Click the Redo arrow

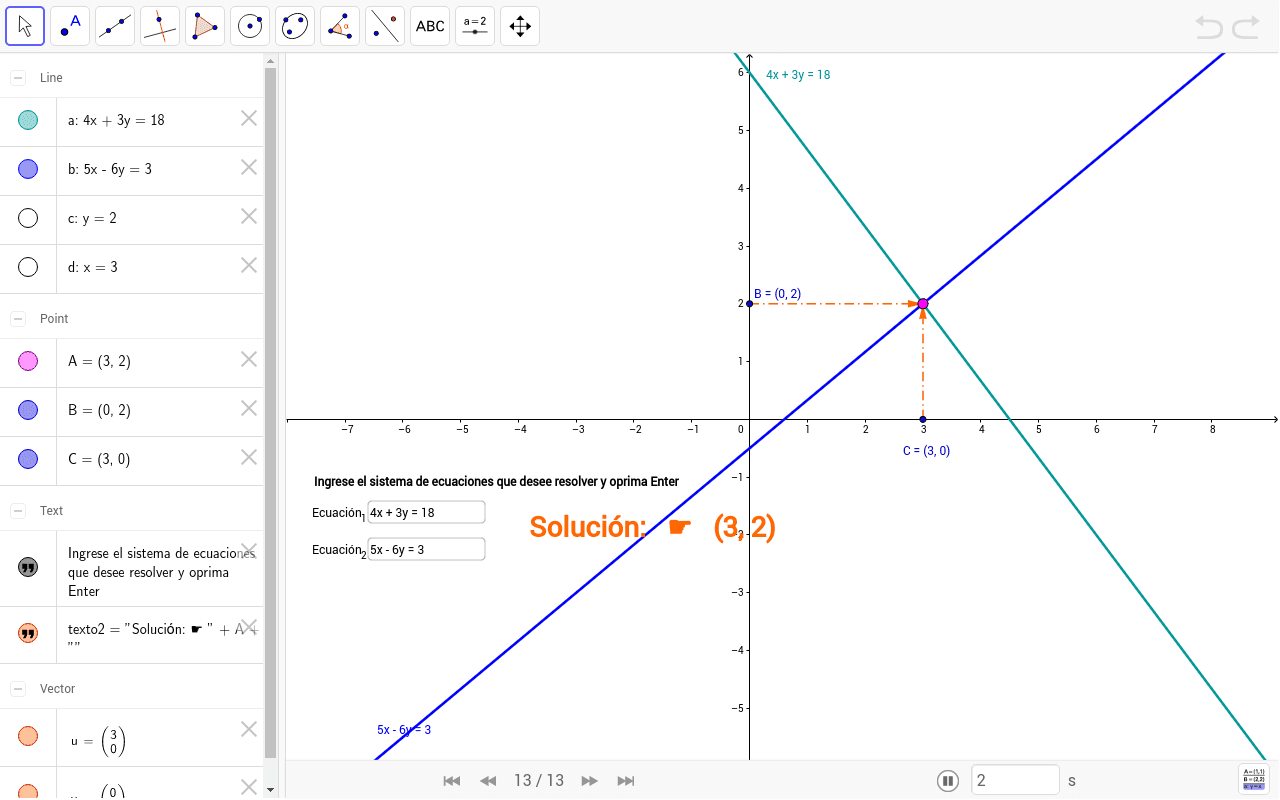[1246, 27]
